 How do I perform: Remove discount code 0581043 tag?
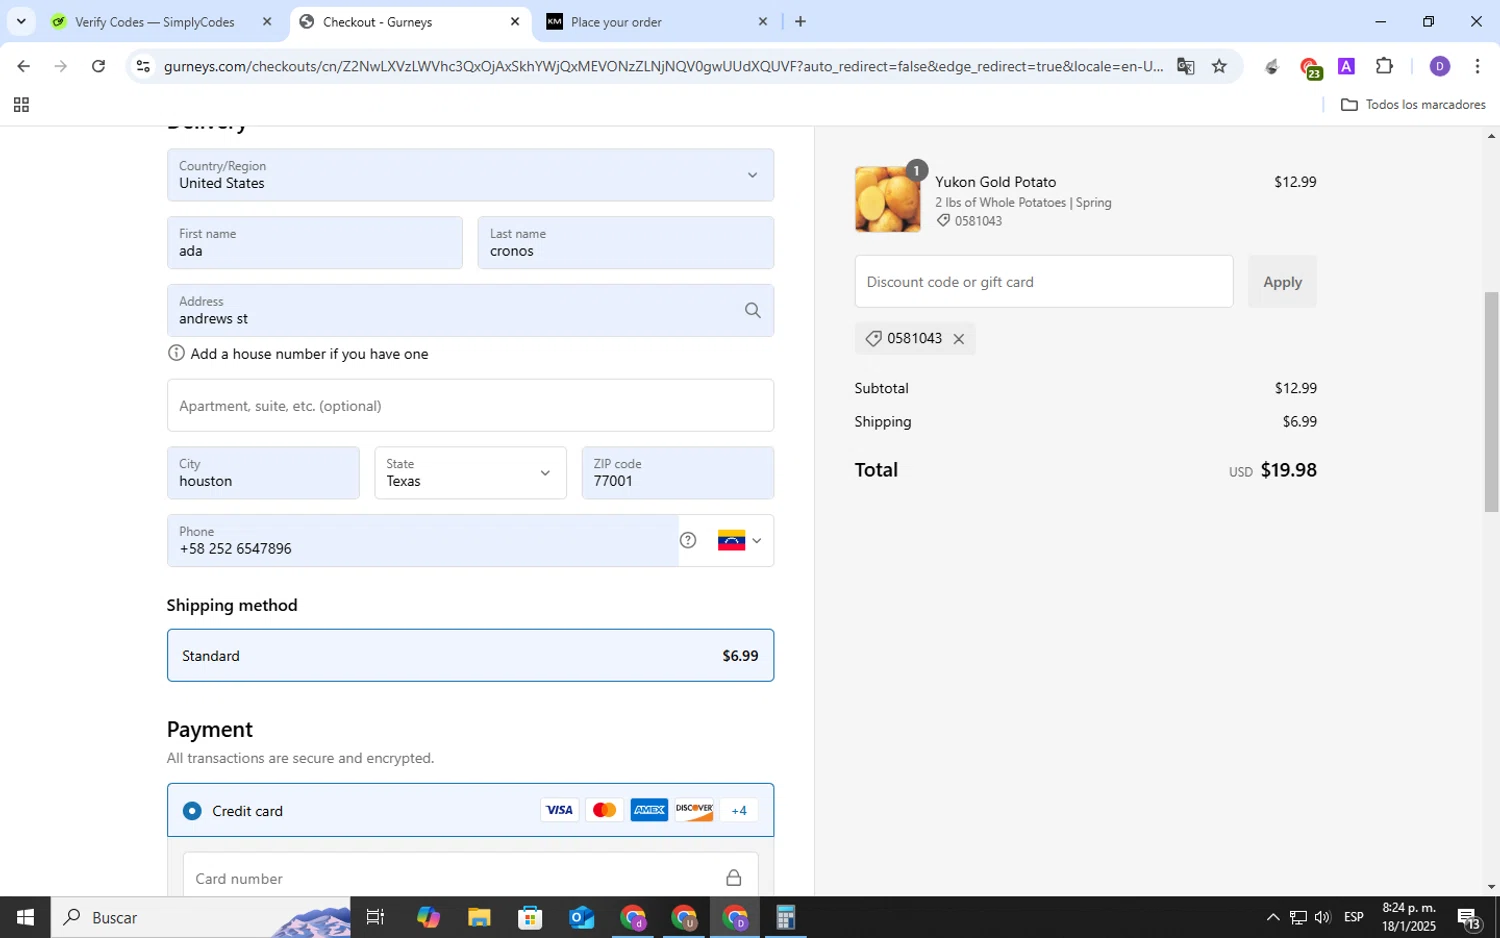click(x=958, y=339)
